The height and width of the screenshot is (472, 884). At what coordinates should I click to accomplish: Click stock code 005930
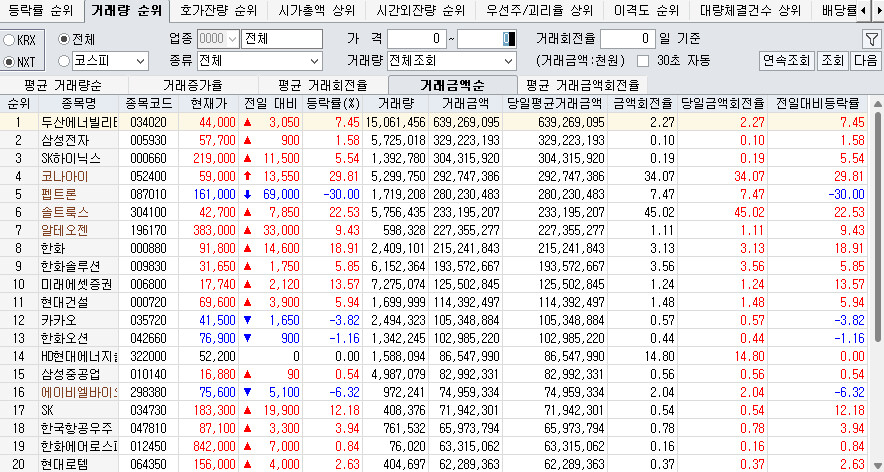pyautogui.click(x=148, y=140)
